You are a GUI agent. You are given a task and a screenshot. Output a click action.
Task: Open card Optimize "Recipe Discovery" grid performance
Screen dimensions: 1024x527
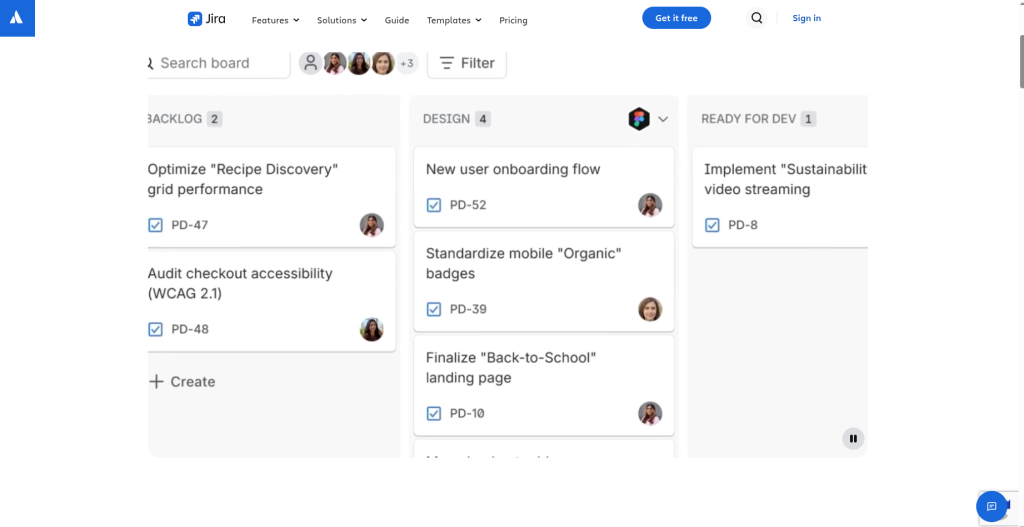coord(272,197)
